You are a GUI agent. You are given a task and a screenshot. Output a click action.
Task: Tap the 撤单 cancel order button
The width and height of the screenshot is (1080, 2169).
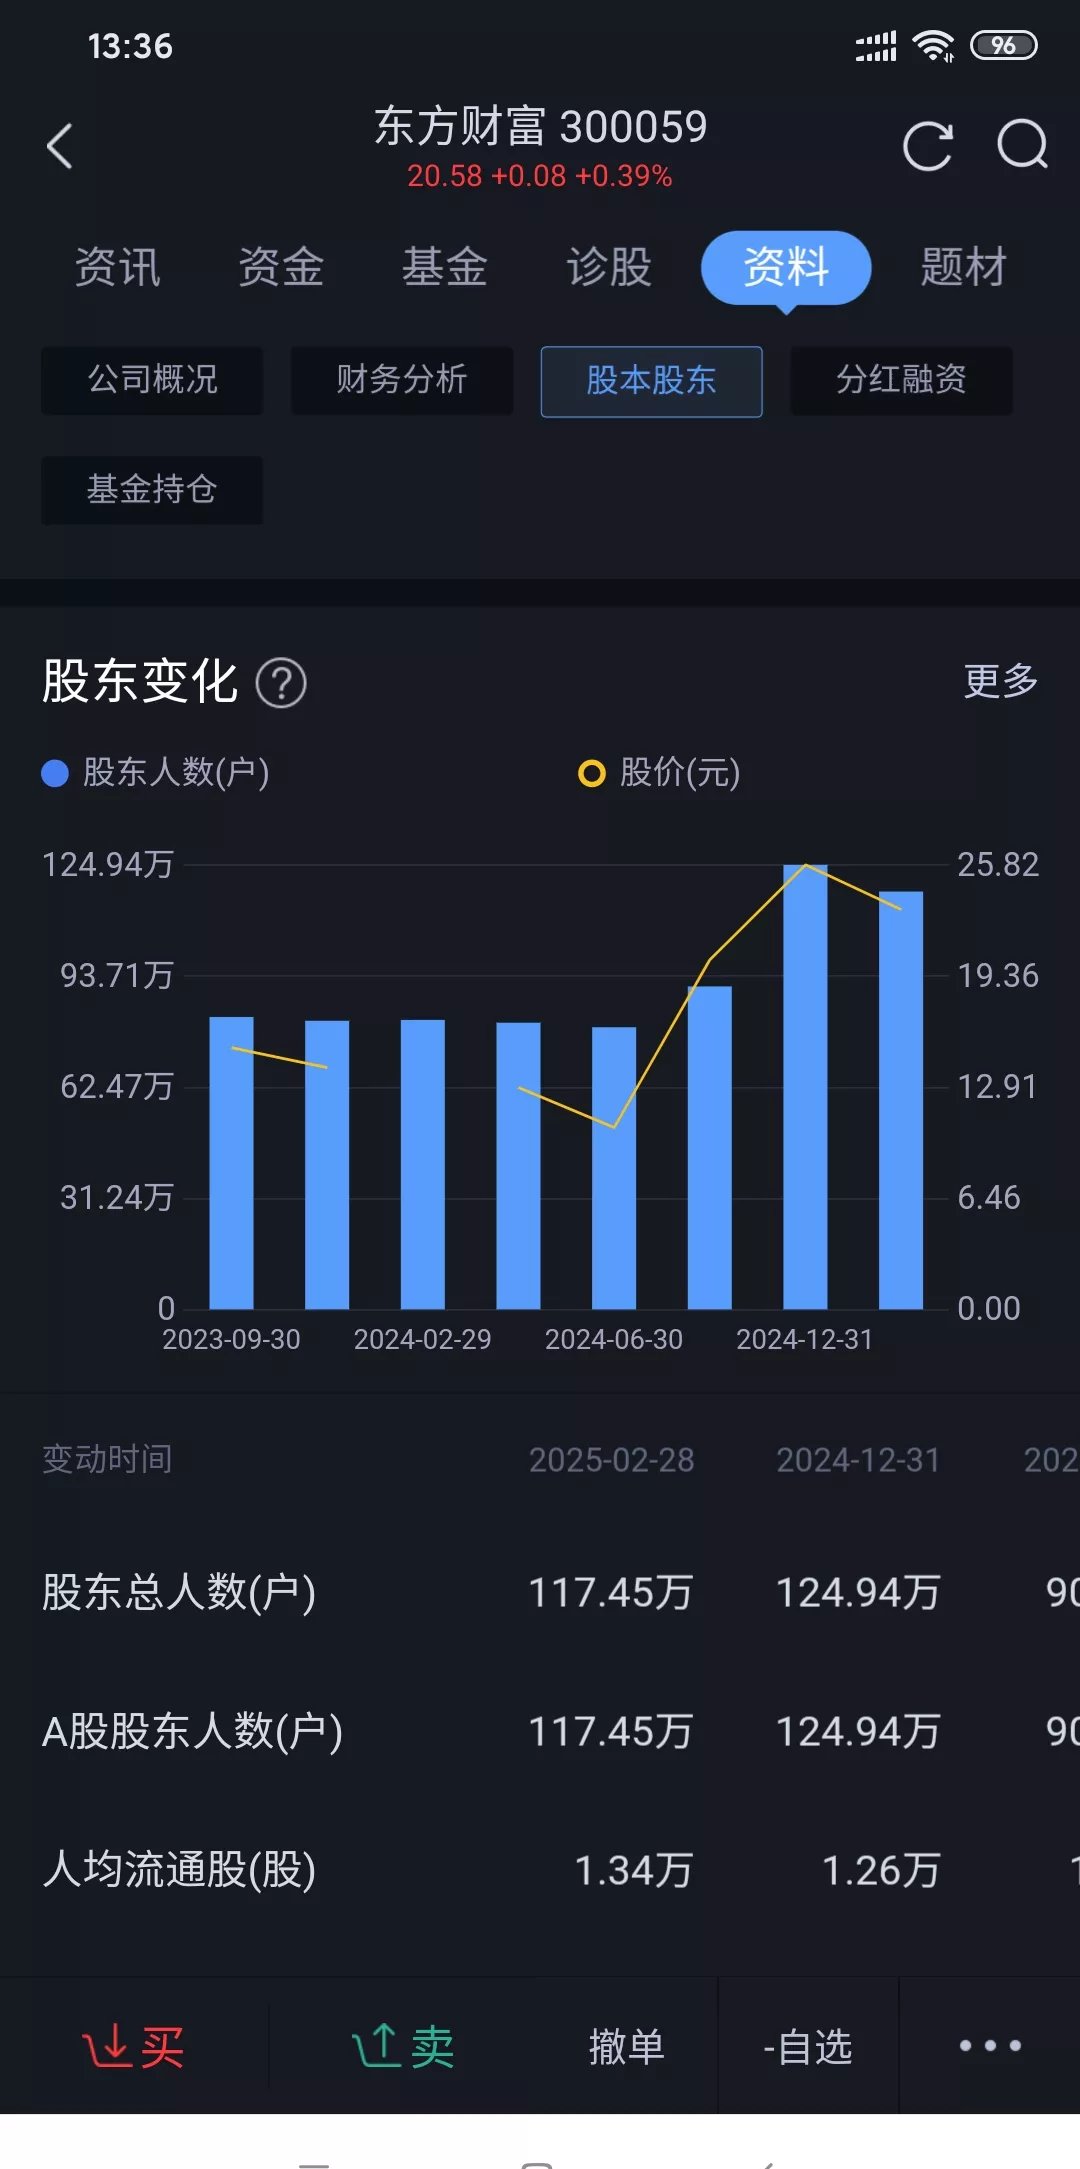coord(627,2047)
